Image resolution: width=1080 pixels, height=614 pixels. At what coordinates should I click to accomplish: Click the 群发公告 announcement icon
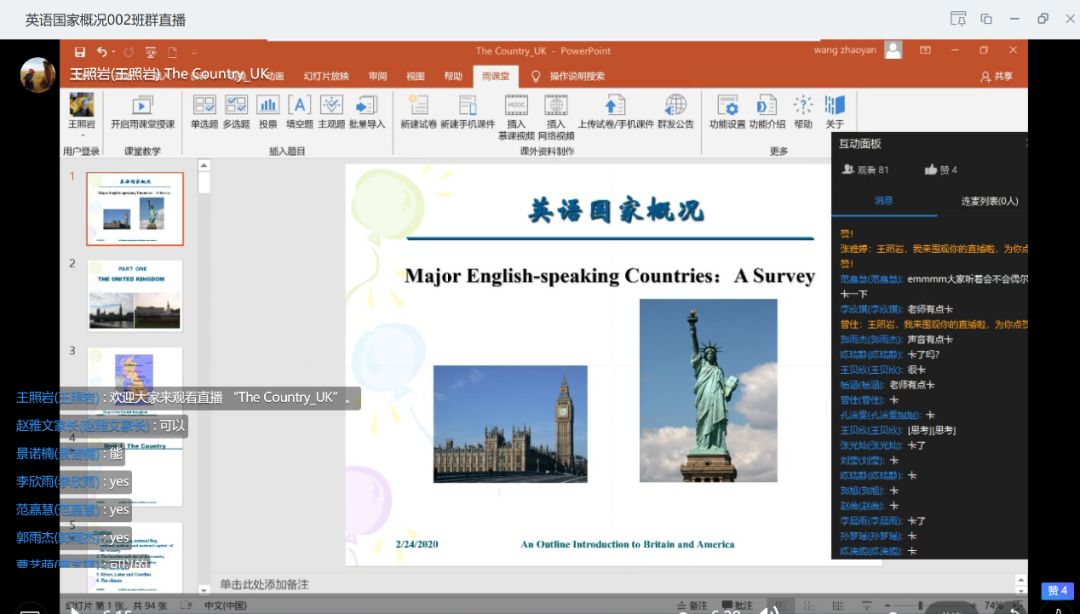click(675, 111)
